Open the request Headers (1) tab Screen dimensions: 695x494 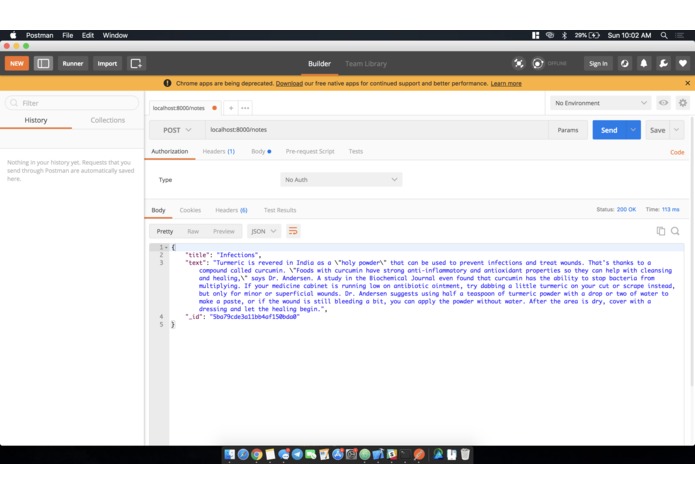[219, 152]
